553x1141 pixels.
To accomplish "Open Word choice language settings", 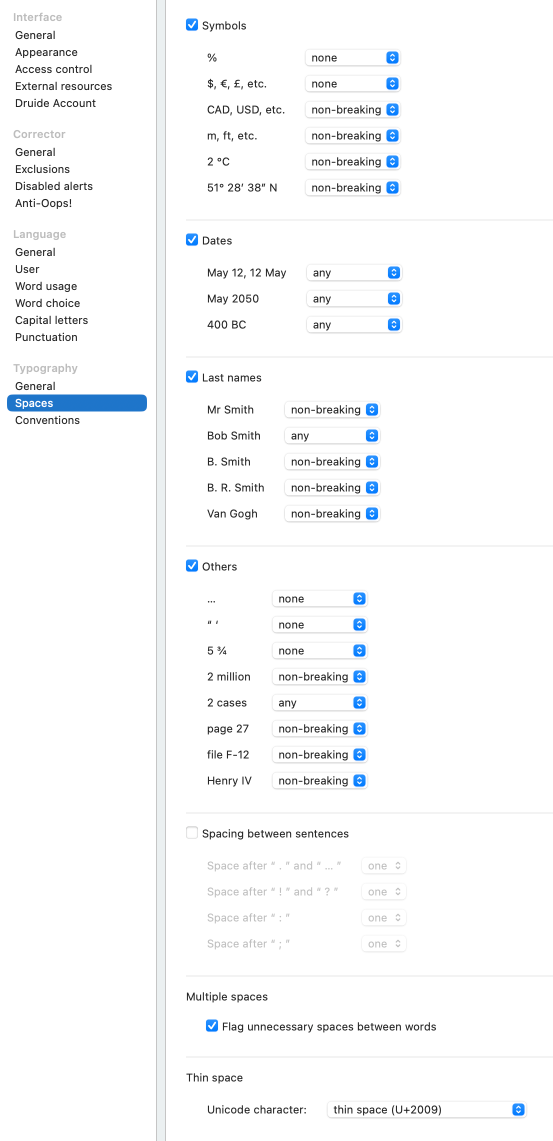I will click(x=47, y=303).
